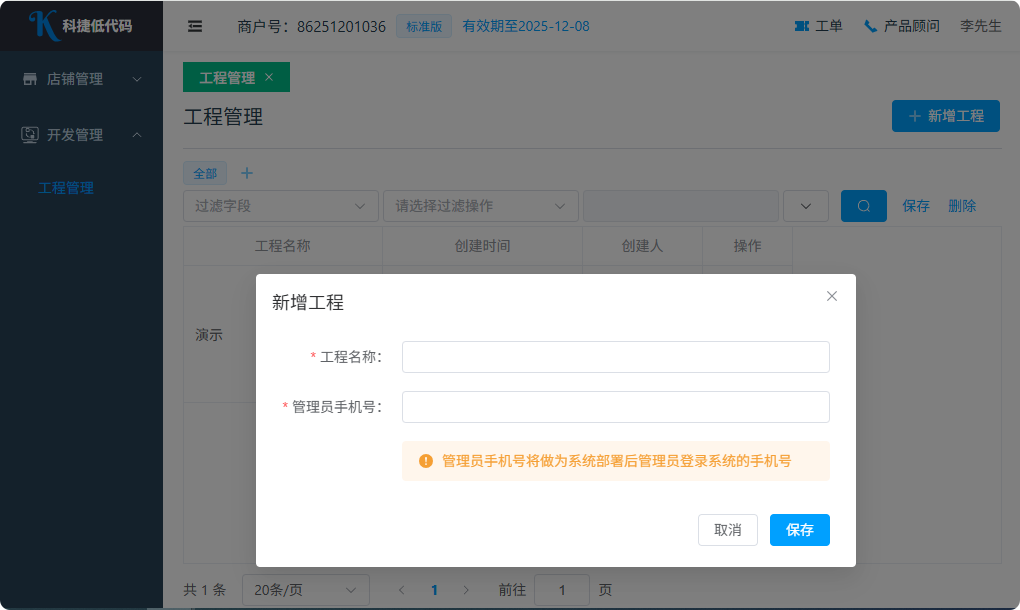Expand the 店铺管理 sidebar menu
The image size is (1020, 610).
point(81,79)
